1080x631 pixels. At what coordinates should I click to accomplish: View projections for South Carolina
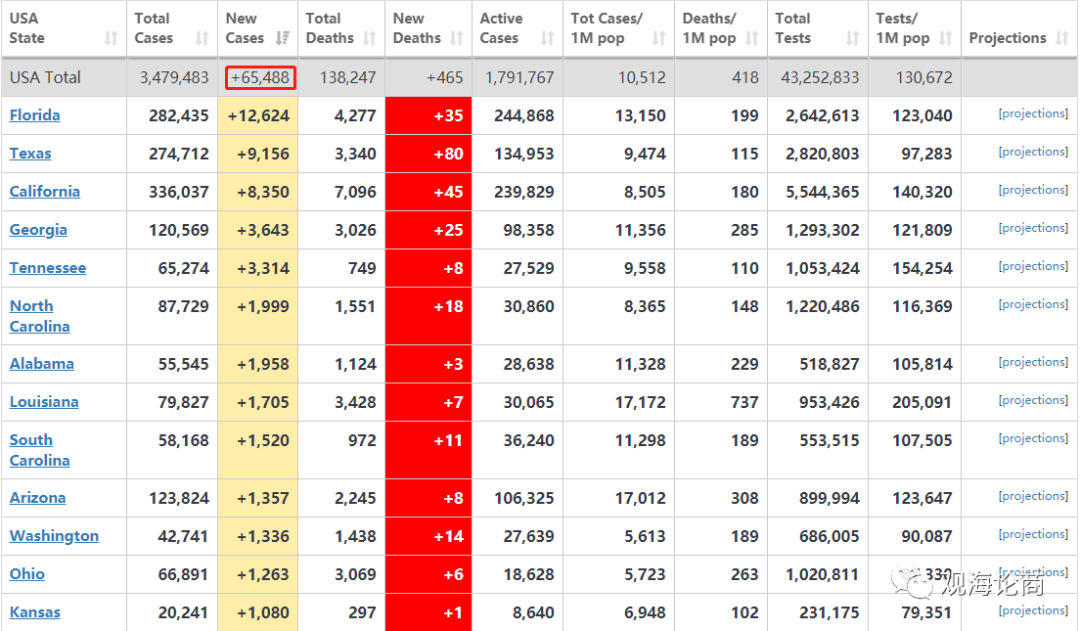[x=1033, y=438]
